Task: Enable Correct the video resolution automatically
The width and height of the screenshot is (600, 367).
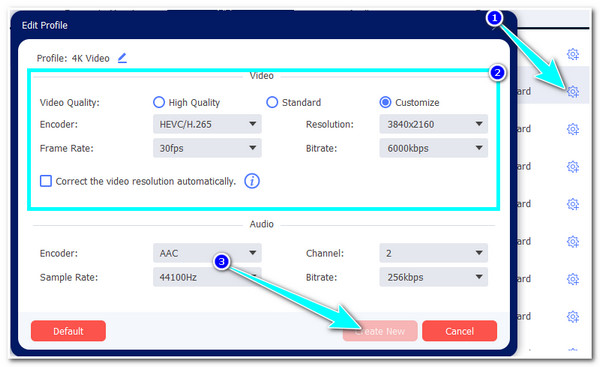Action: (46, 181)
